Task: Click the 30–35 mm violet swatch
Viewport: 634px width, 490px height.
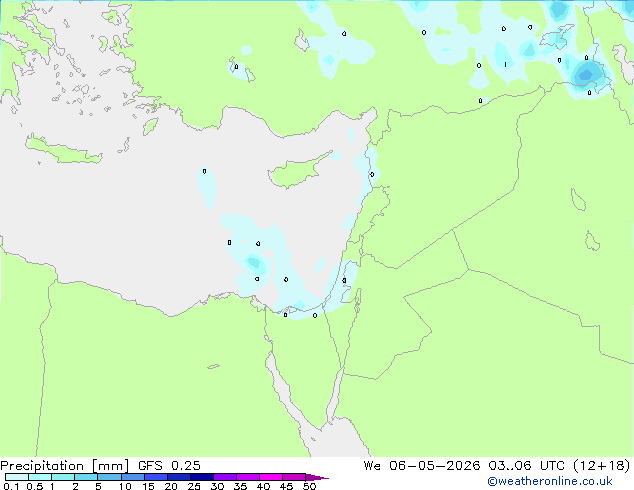Action: (224, 477)
